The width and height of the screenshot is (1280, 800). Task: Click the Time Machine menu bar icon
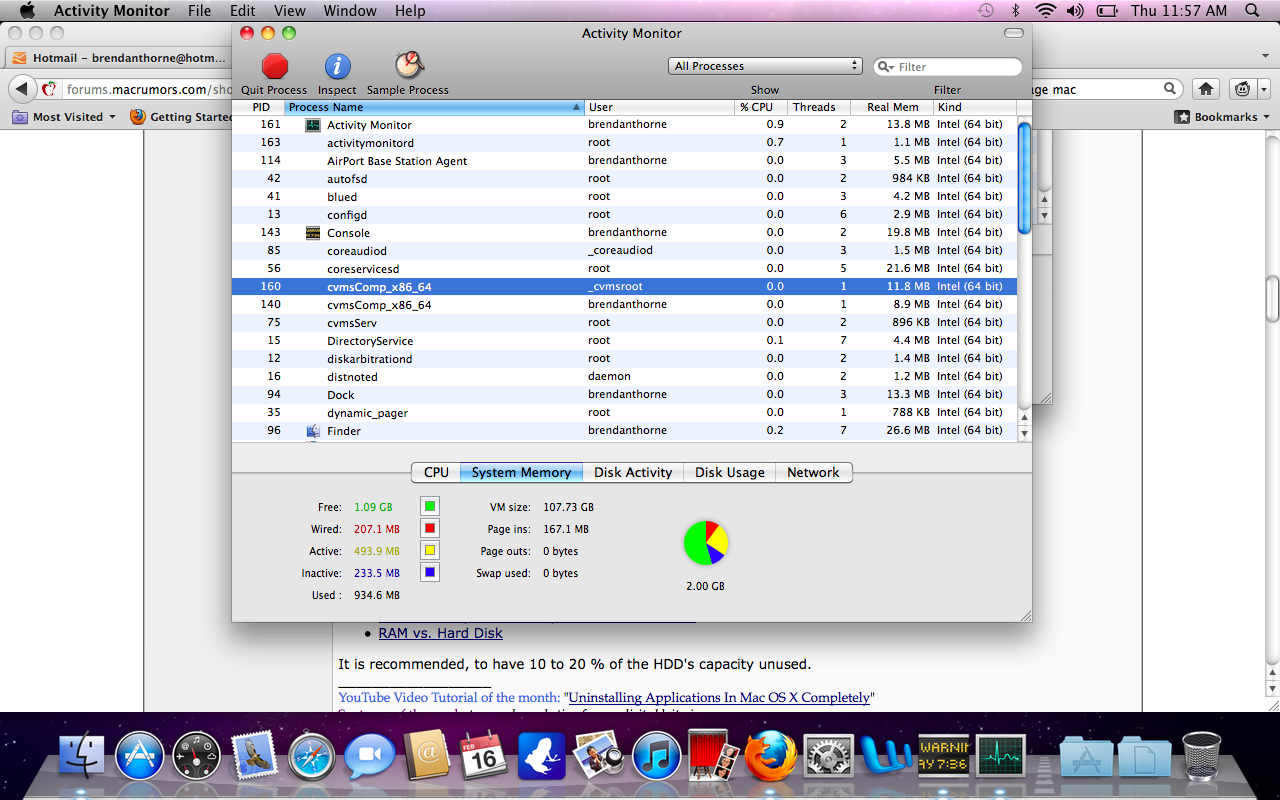(x=986, y=11)
